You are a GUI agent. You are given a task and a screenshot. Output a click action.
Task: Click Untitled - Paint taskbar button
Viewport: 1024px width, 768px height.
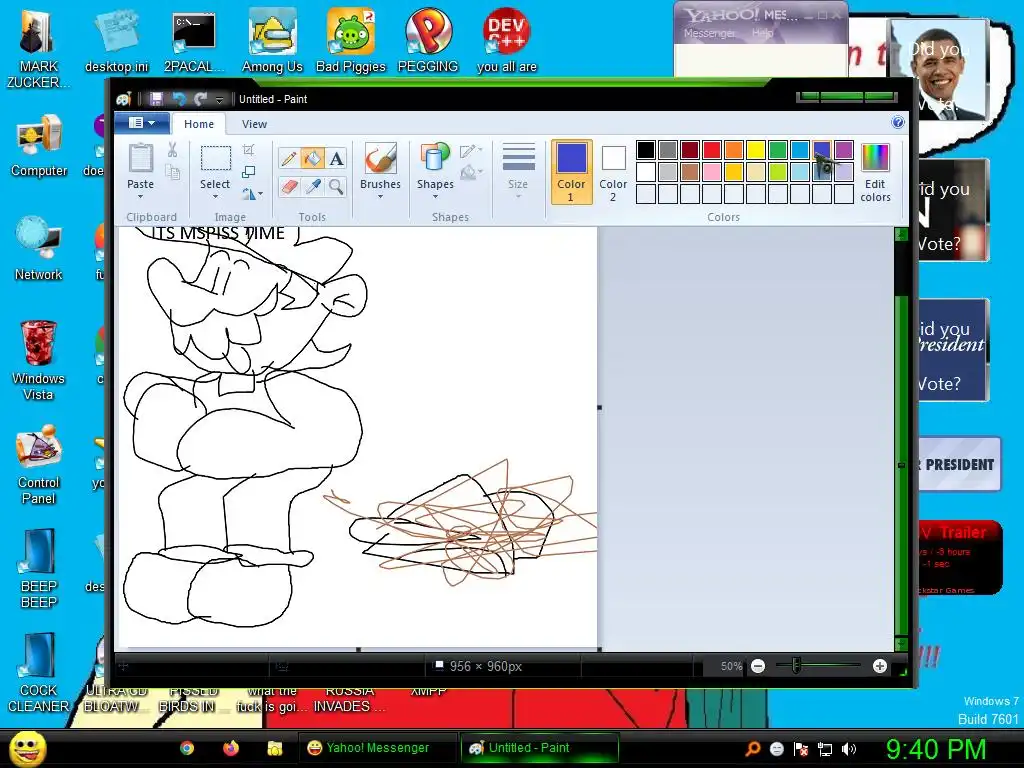(539, 748)
